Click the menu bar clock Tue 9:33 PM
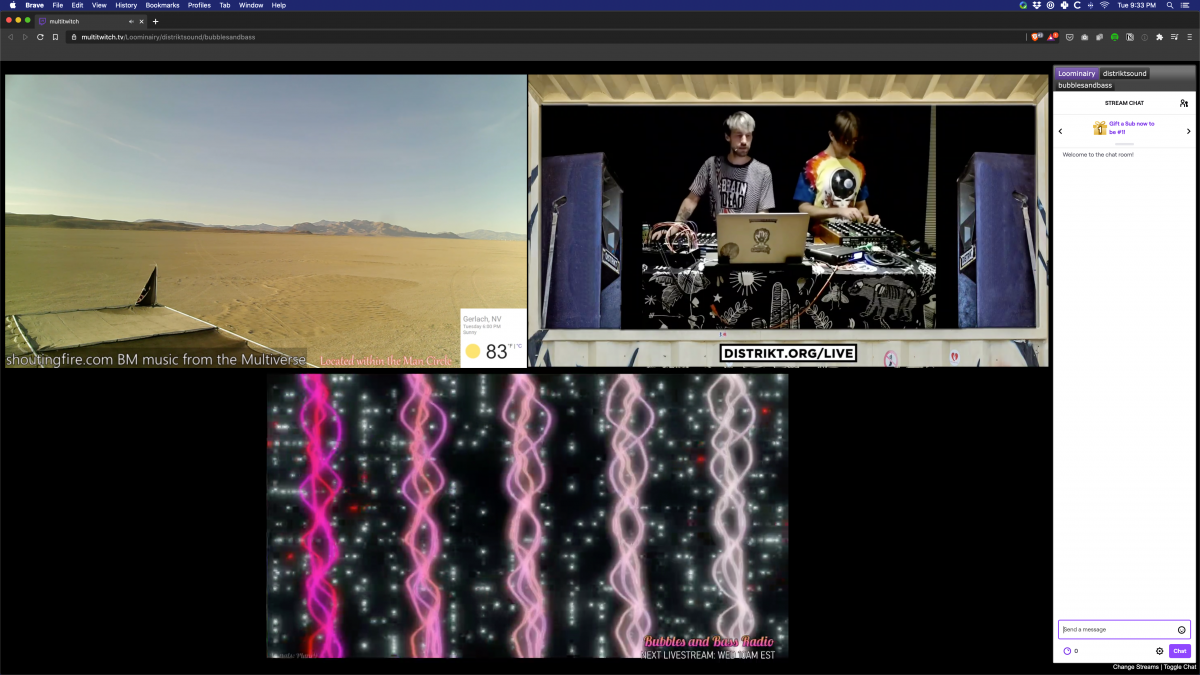The width and height of the screenshot is (1200, 675). point(1136,5)
